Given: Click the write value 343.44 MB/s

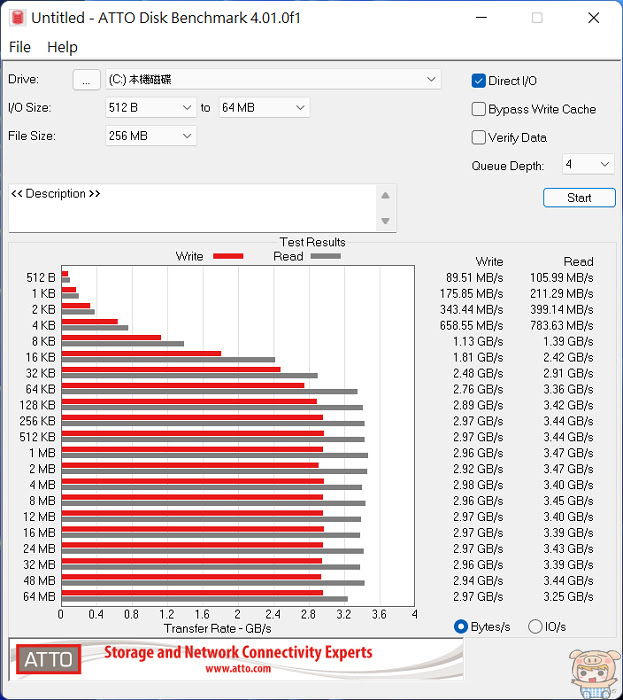Looking at the screenshot, I should pyautogui.click(x=471, y=310).
